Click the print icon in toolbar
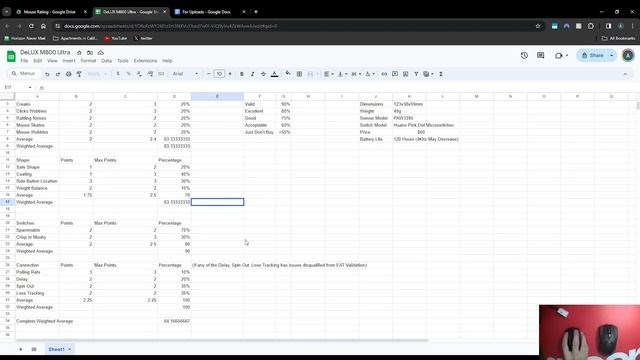This screenshot has width=640, height=360. pos(68,74)
